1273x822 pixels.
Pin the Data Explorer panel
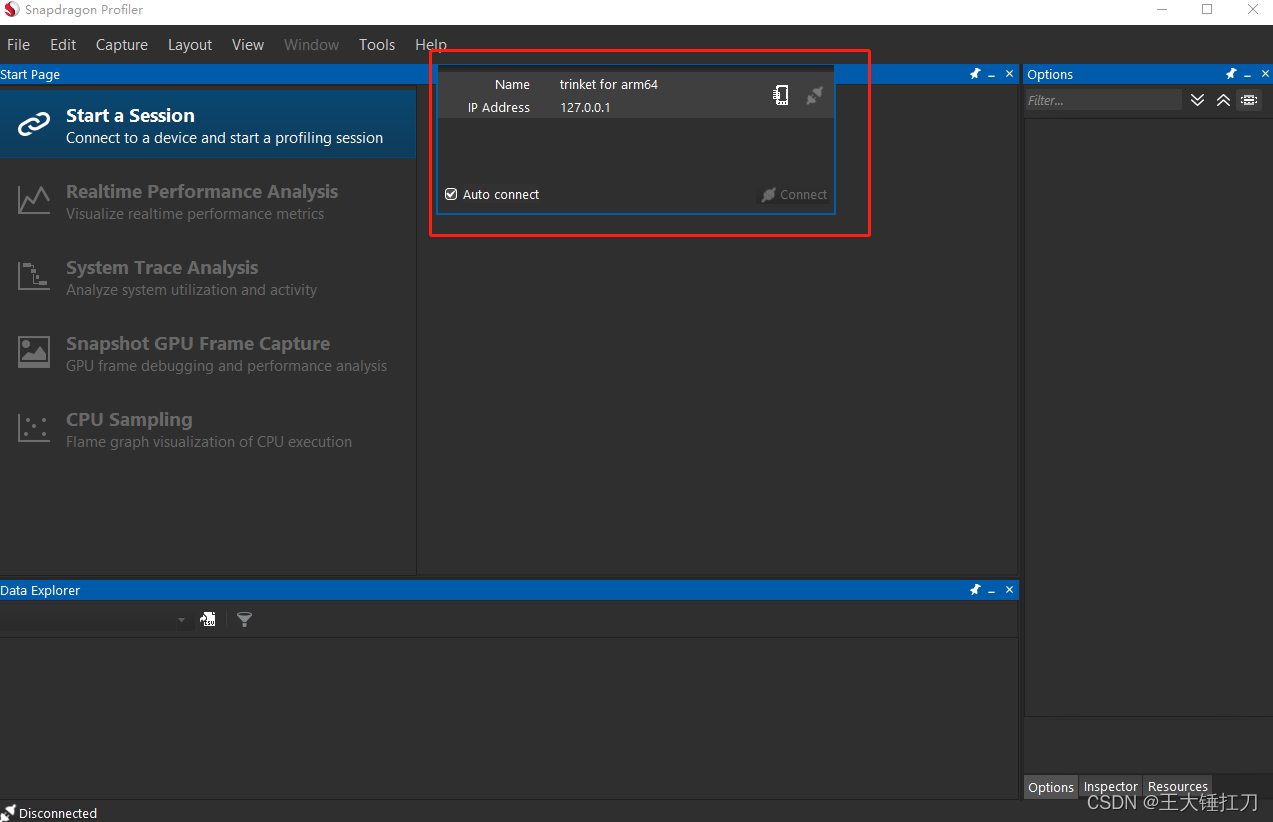(975, 590)
